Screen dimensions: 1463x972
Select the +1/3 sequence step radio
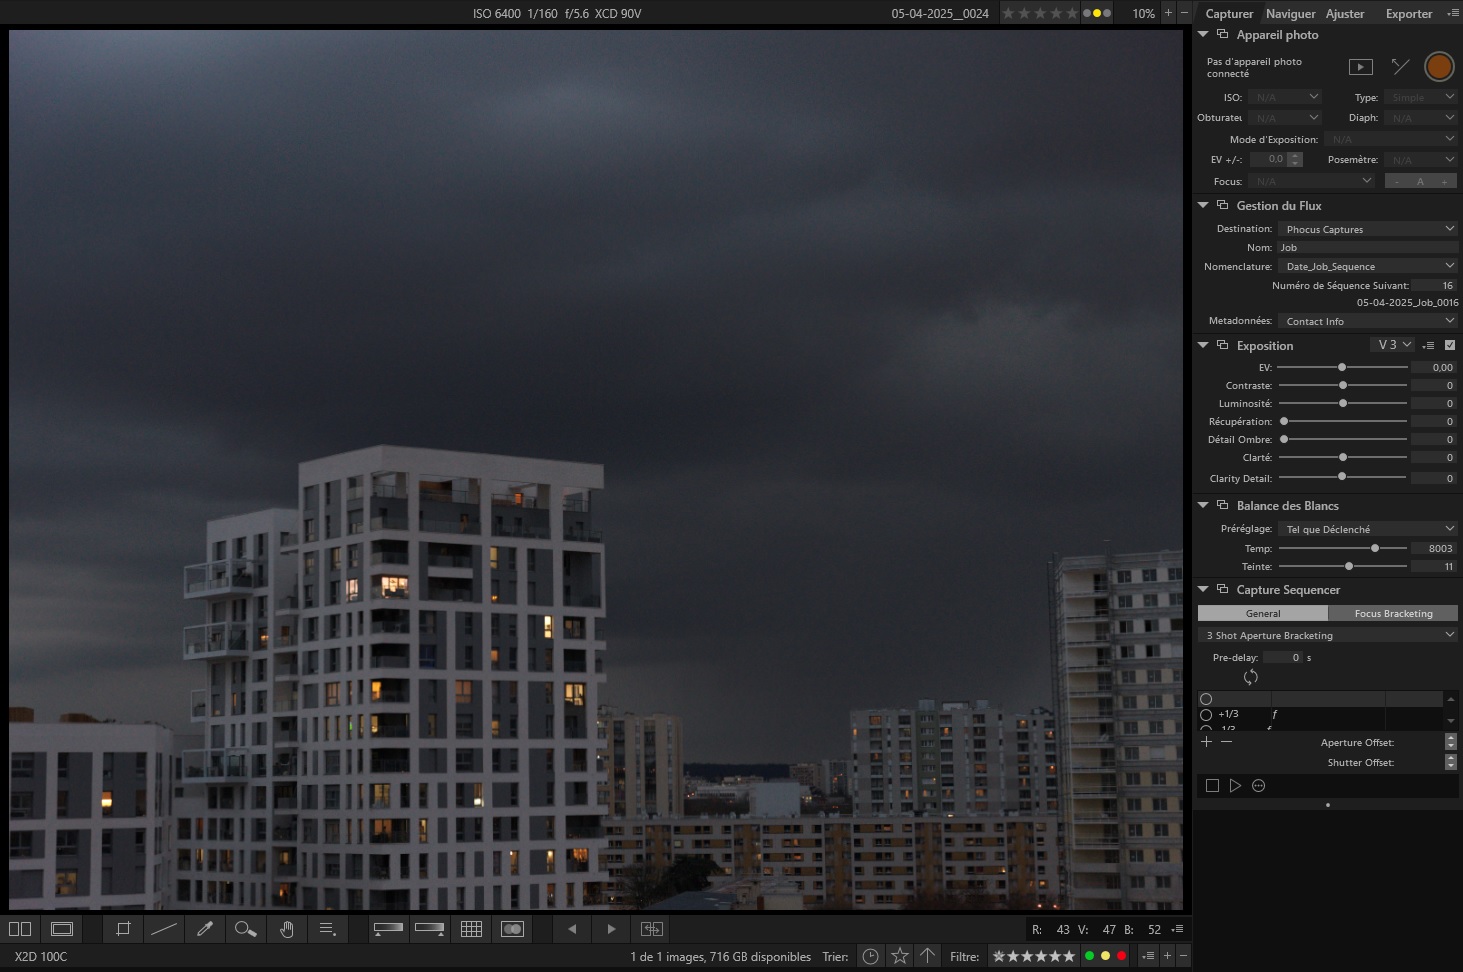[1206, 715]
